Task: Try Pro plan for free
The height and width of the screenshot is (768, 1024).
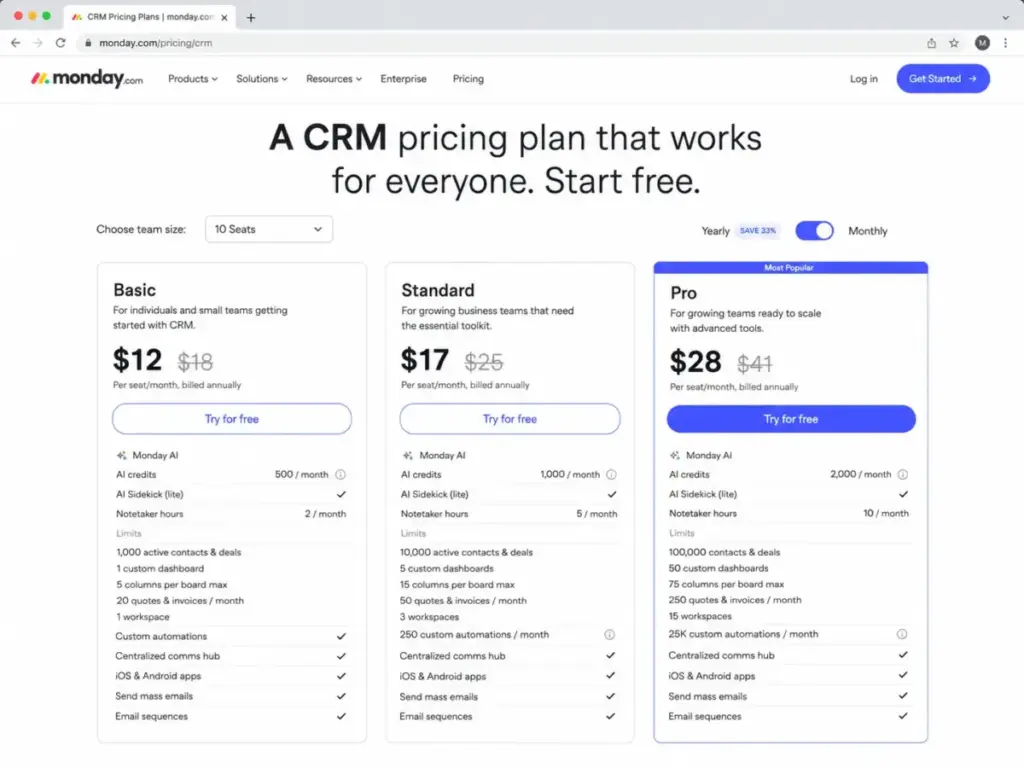Action: 791,419
